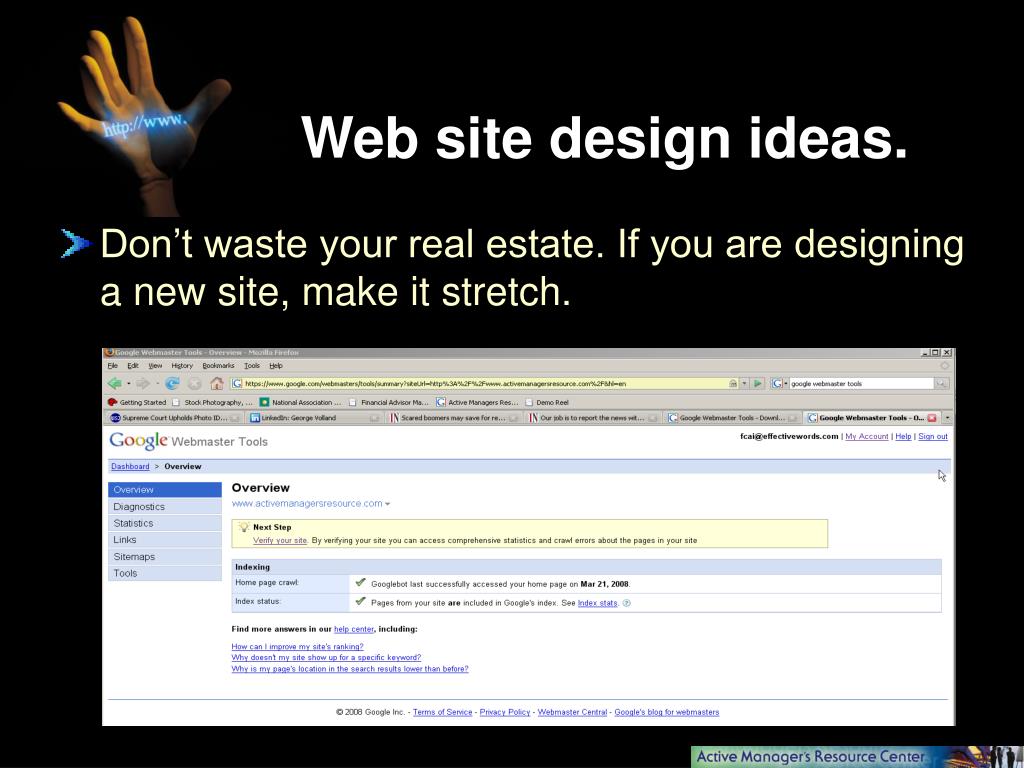Click the Firefox Forward arrow button
The height and width of the screenshot is (768, 1024).
pyautogui.click(x=143, y=383)
